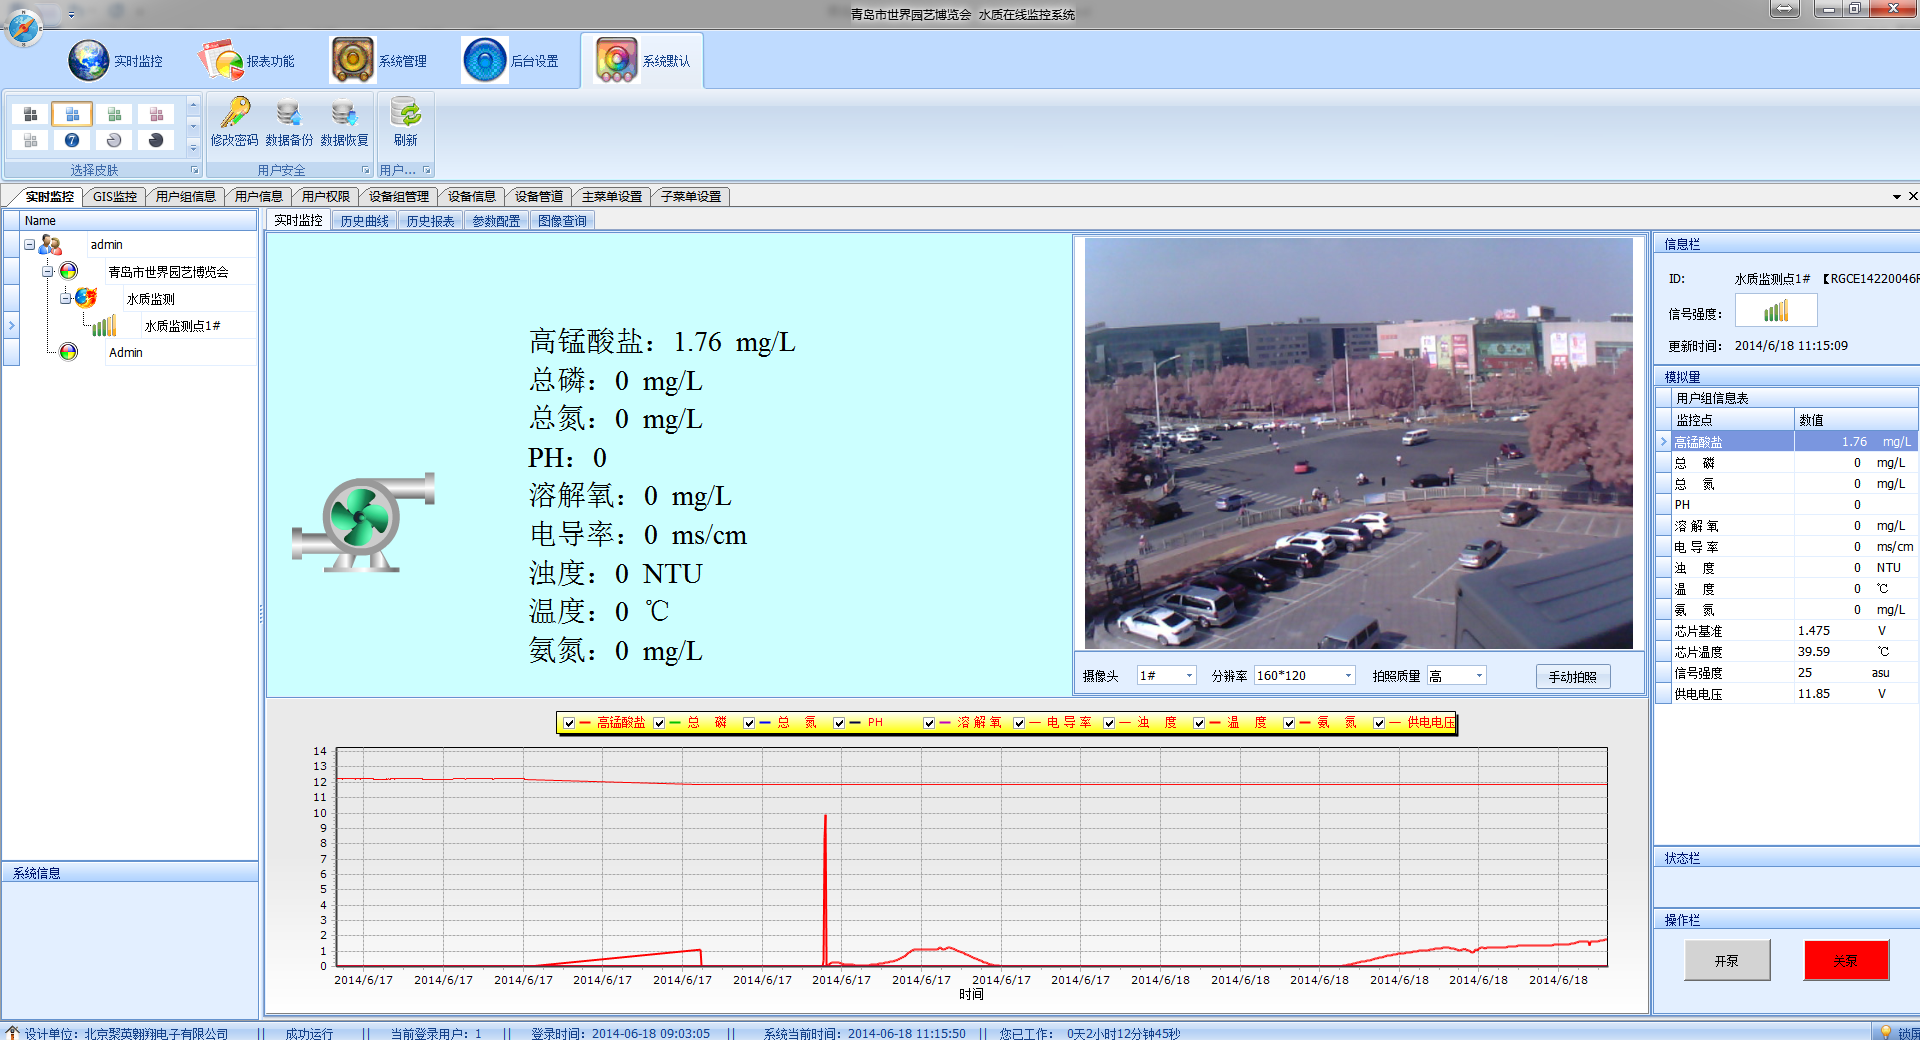Toggle the 供电电压 series checkbox
The height and width of the screenshot is (1040, 1920).
point(1379,723)
